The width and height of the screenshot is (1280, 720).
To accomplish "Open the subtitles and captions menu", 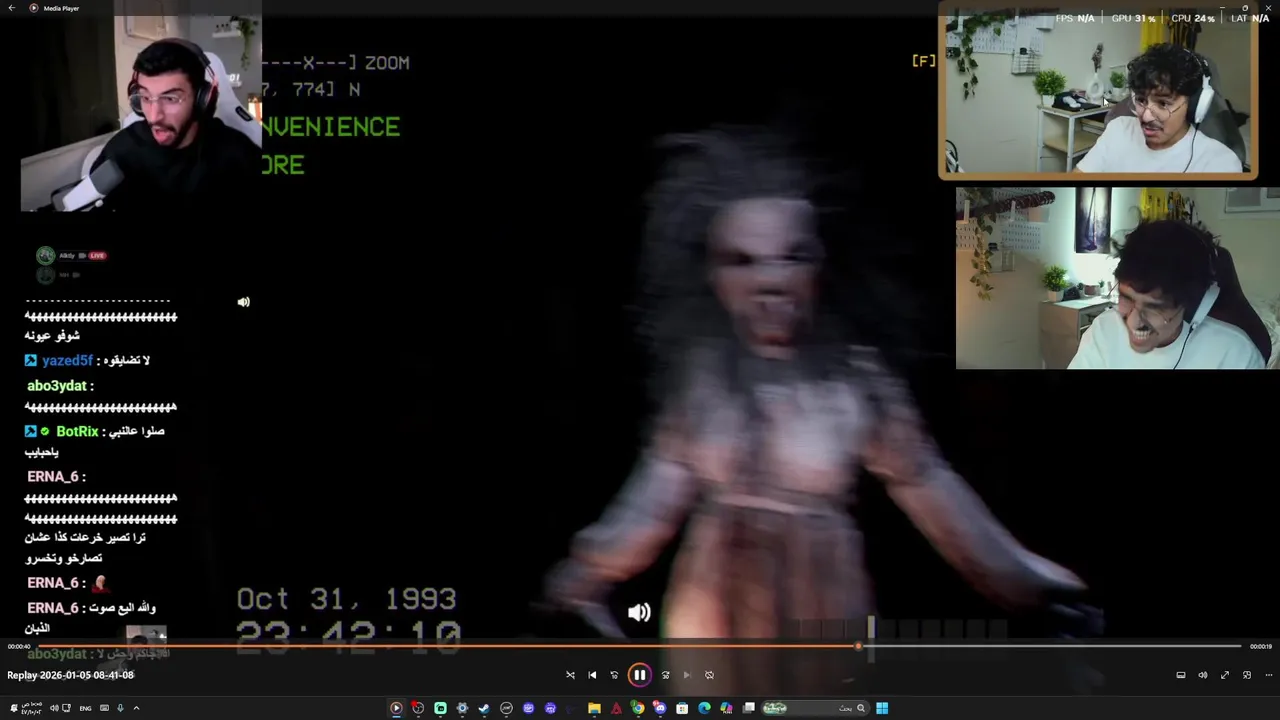I will 1180,675.
